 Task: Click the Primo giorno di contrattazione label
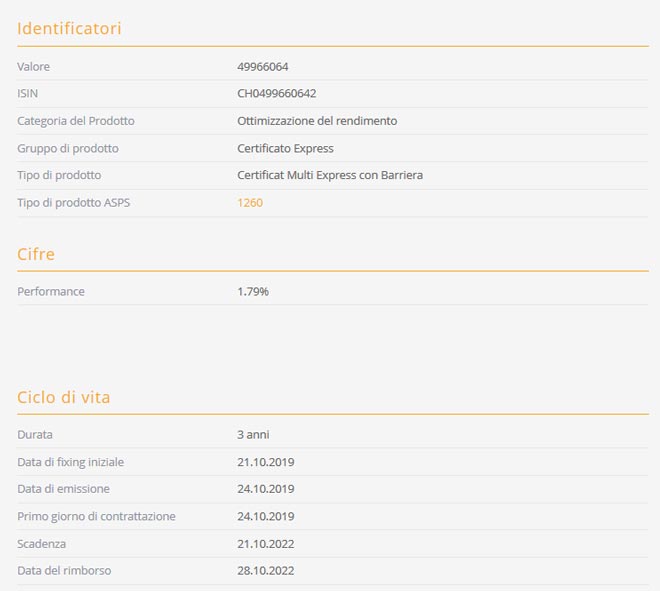pos(96,517)
